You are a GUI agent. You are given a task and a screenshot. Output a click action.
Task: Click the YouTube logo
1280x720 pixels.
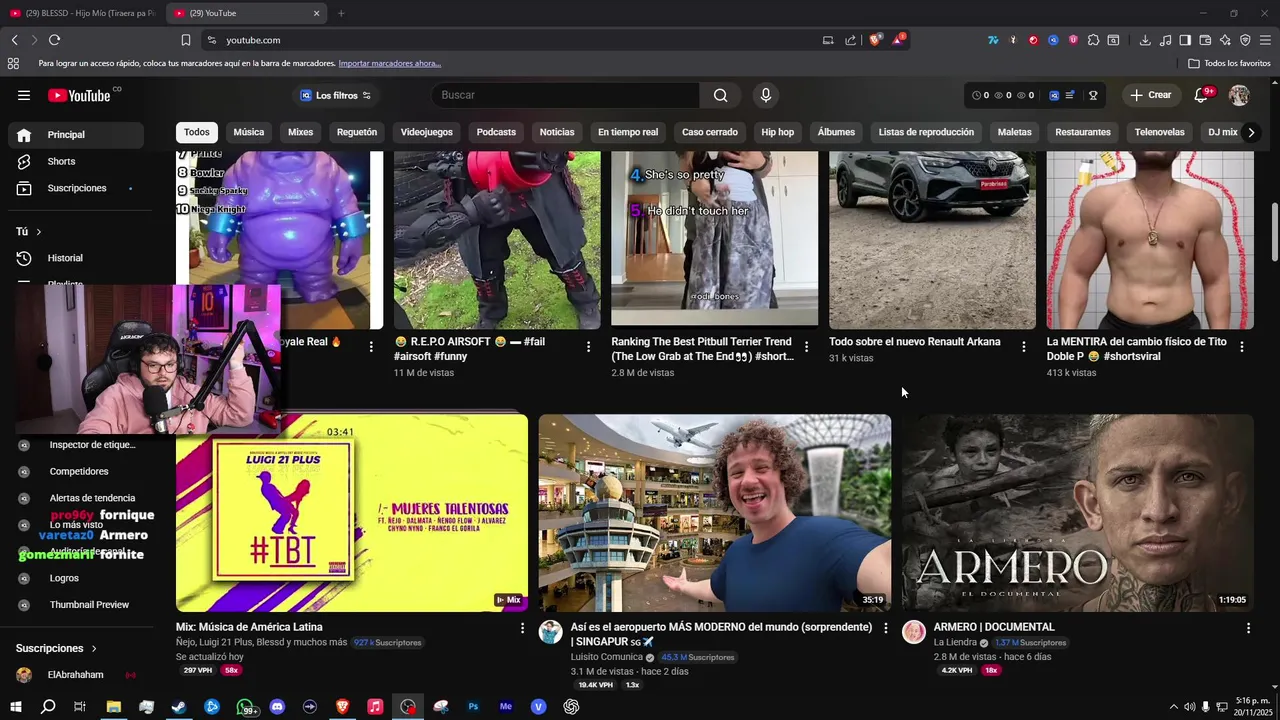(80, 95)
